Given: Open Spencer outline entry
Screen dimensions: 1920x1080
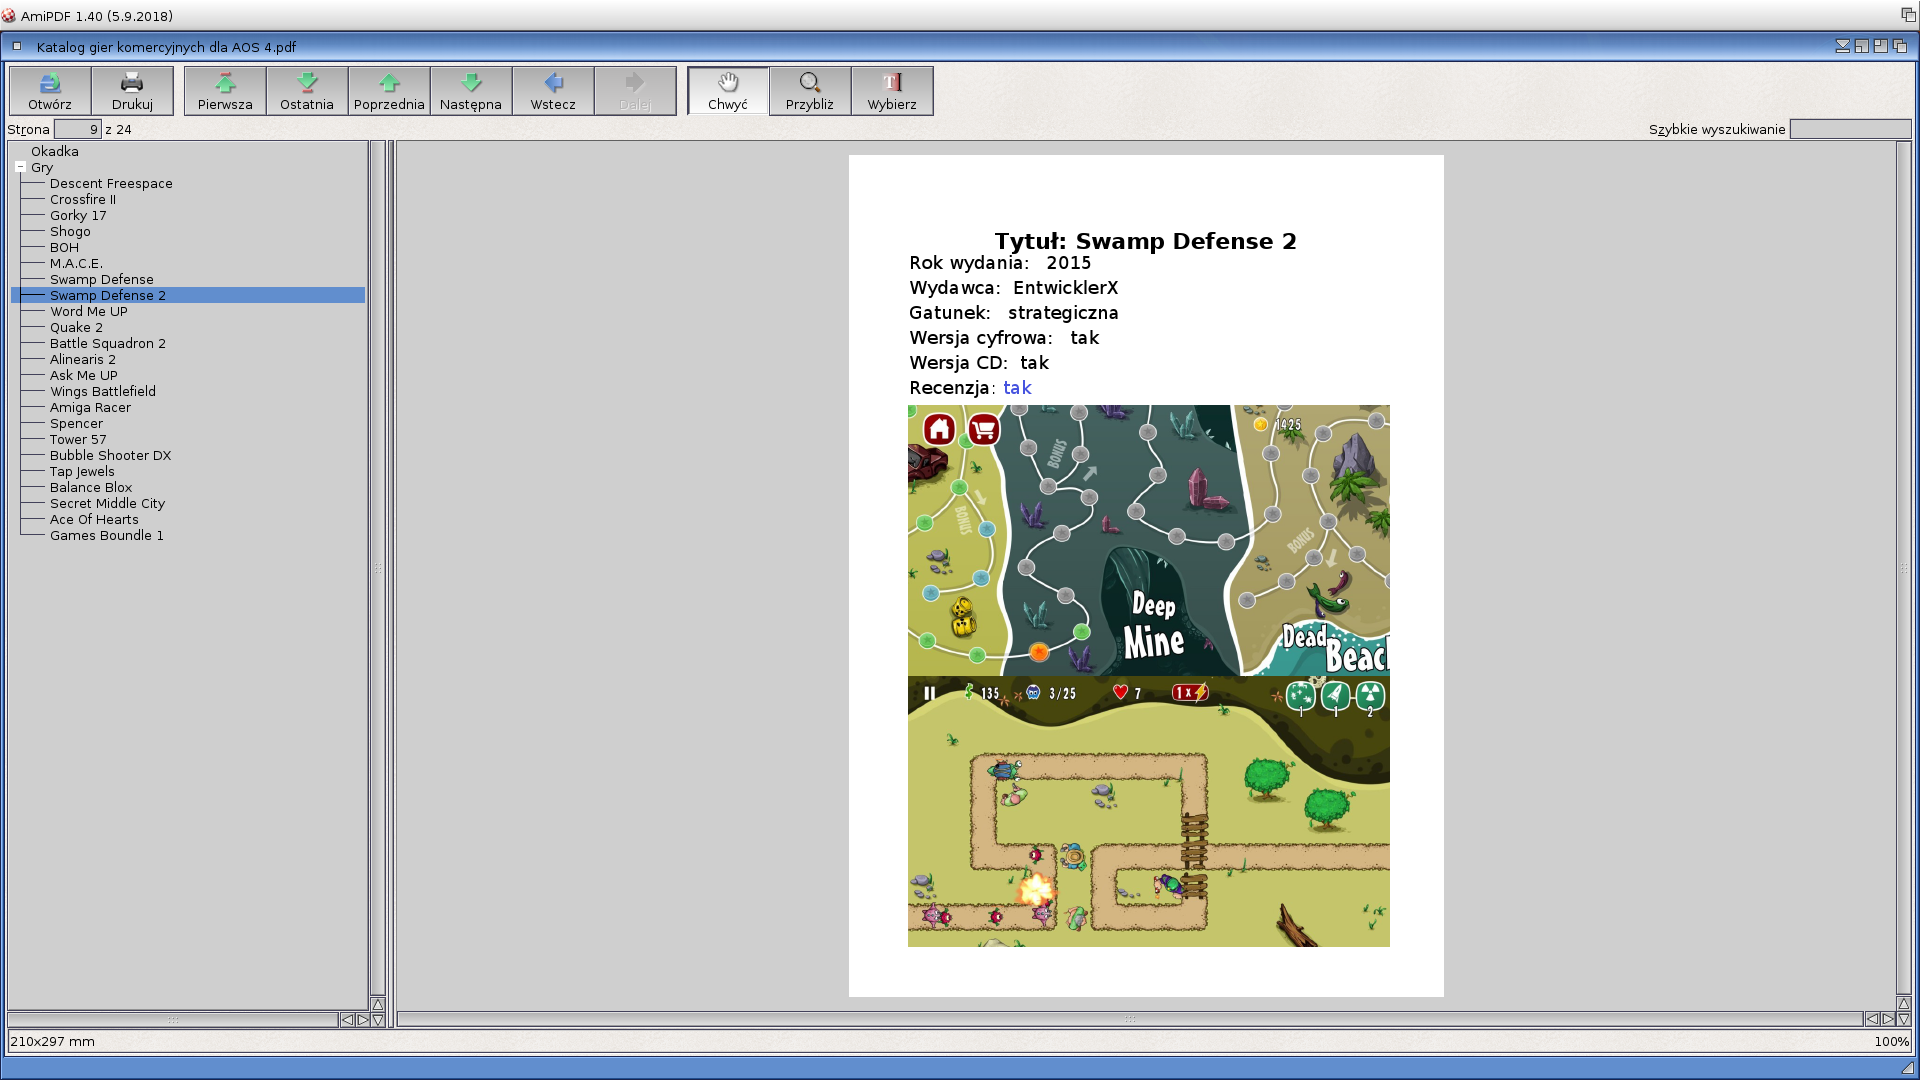Looking at the screenshot, I should tap(76, 423).
